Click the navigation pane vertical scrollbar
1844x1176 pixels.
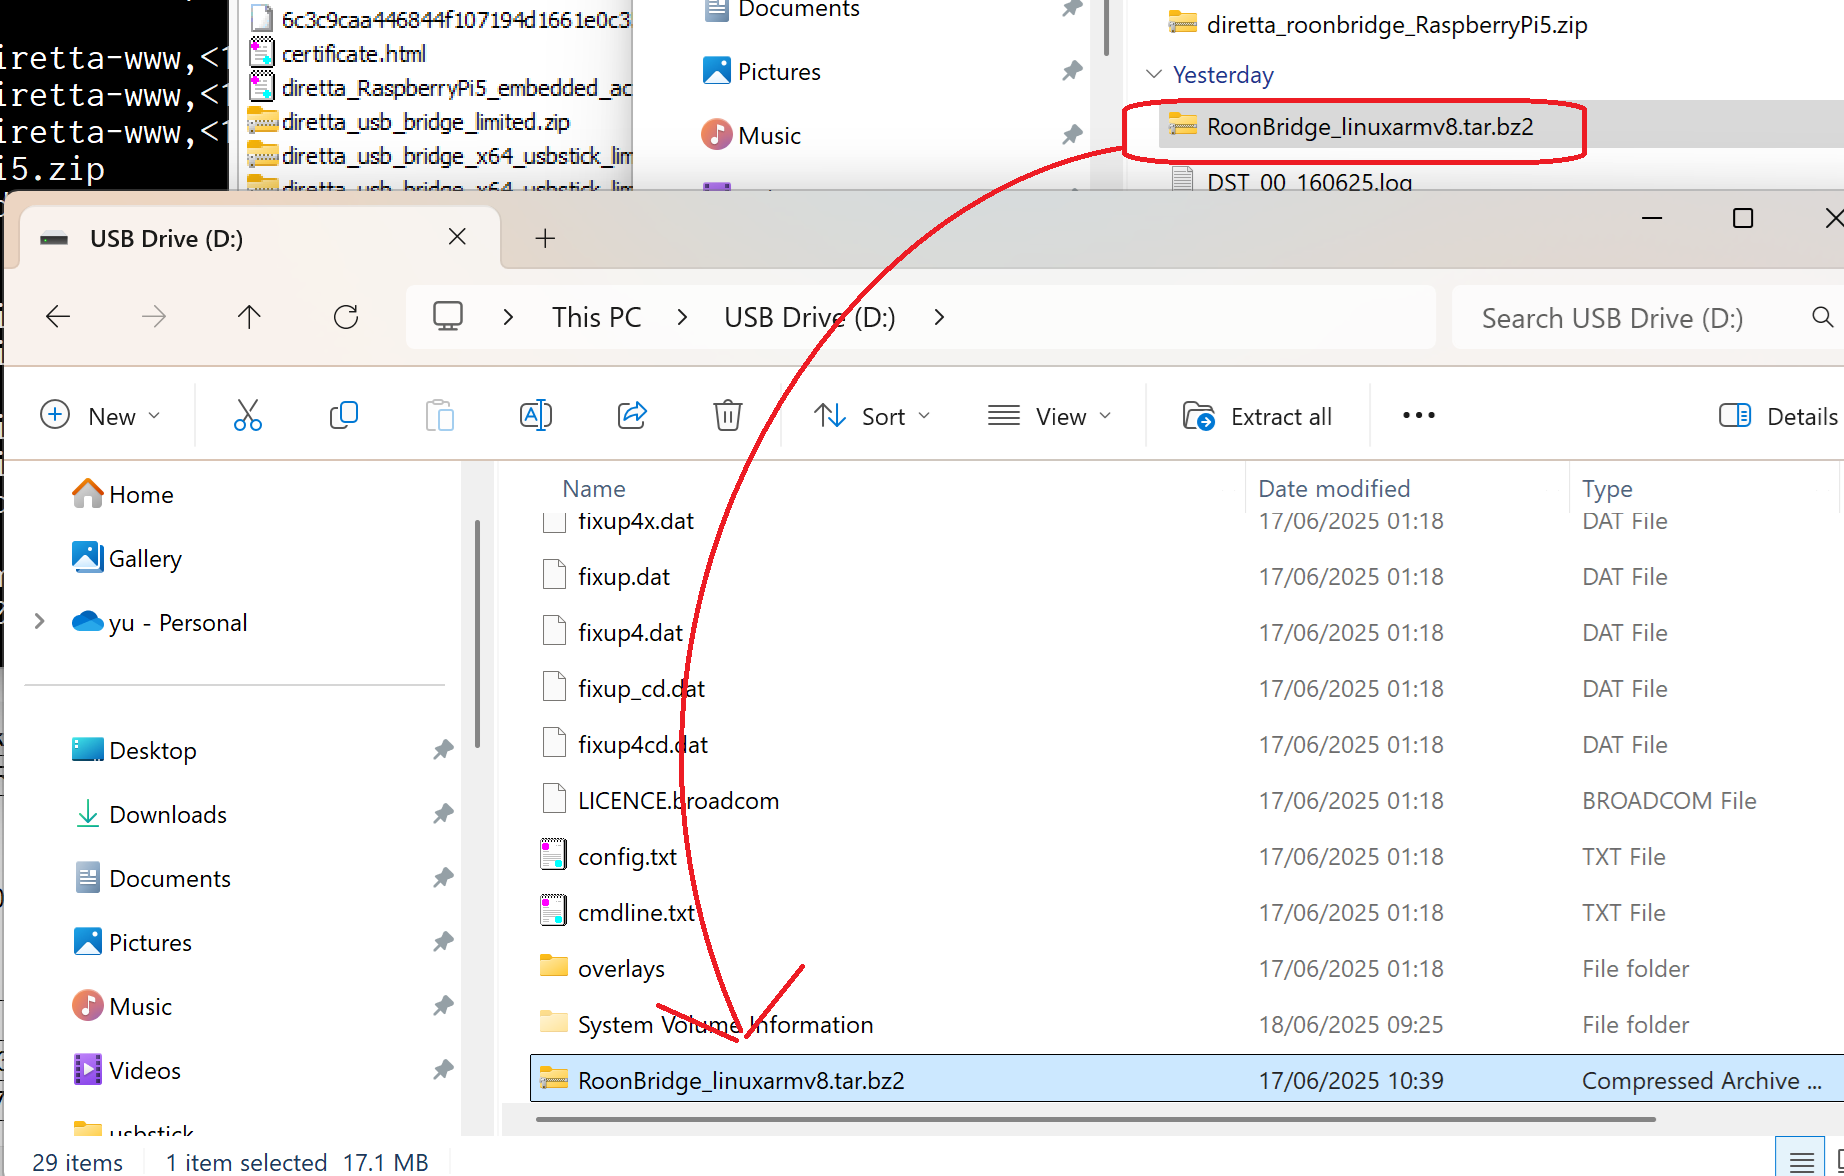click(477, 633)
